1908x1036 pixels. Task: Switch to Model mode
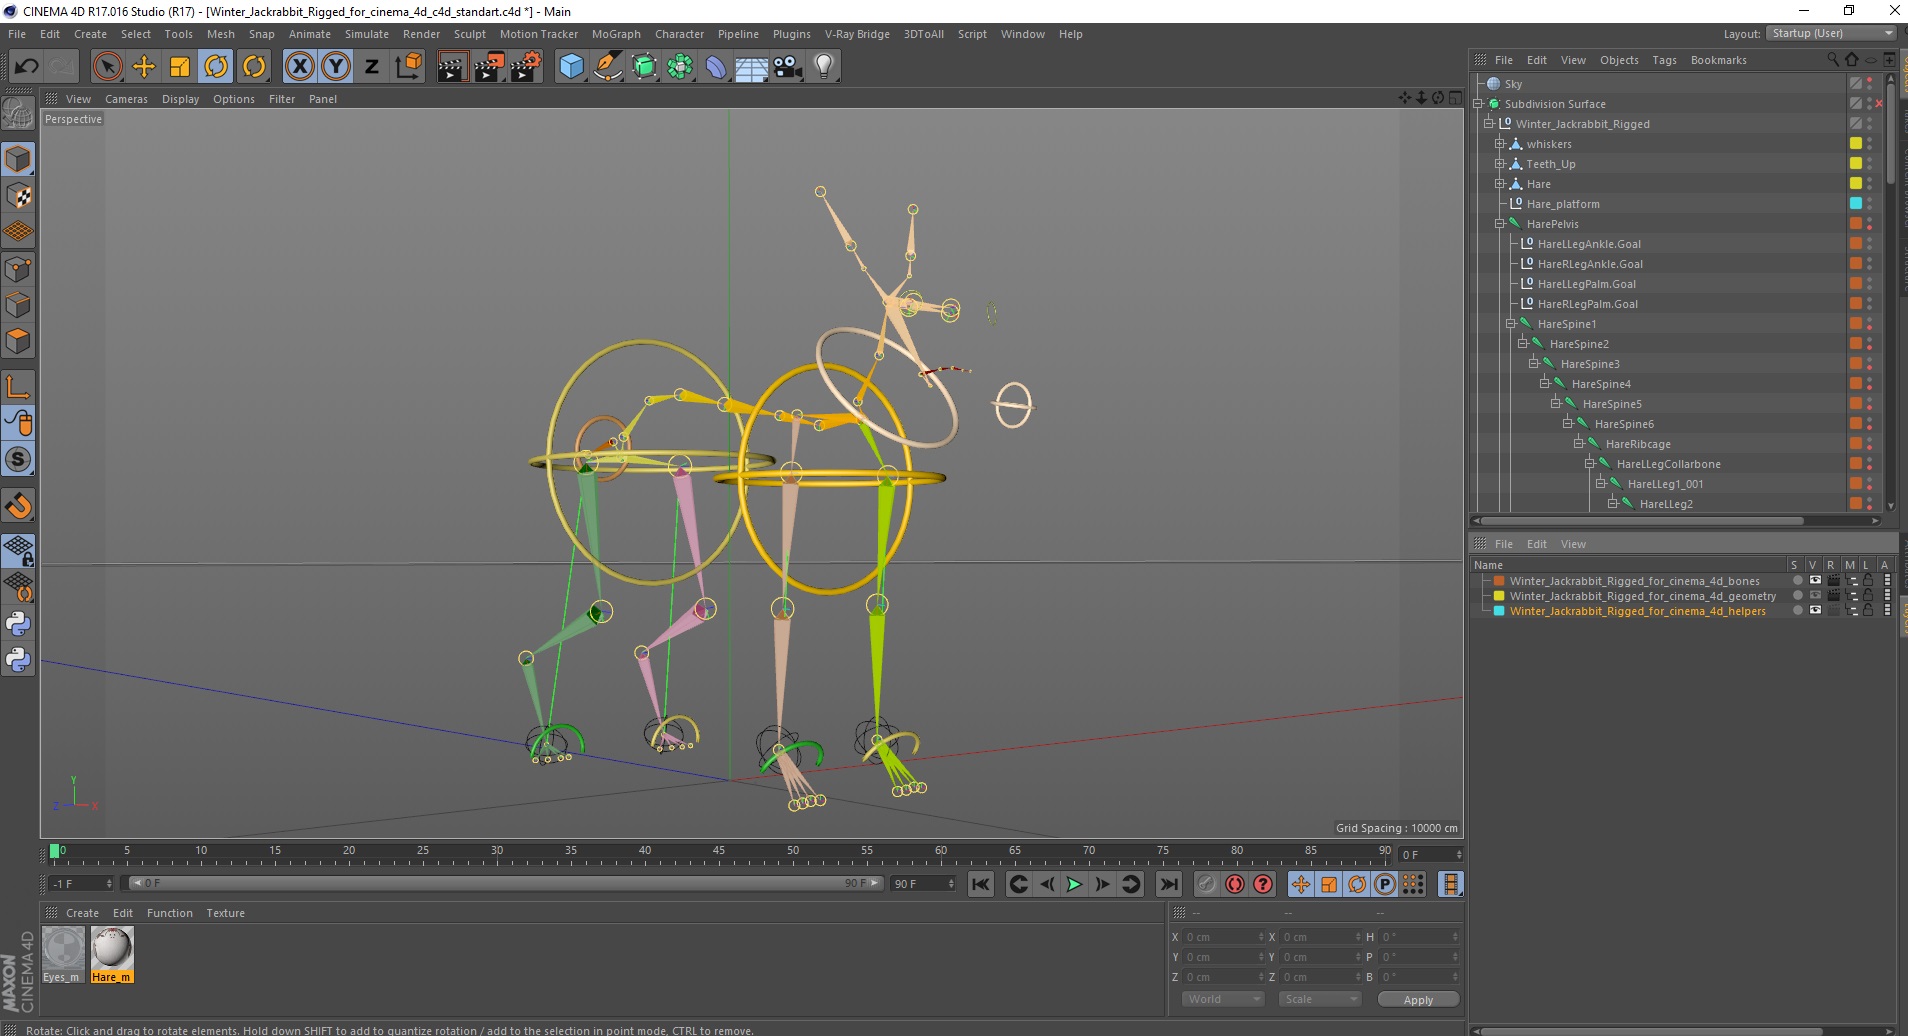tap(18, 160)
